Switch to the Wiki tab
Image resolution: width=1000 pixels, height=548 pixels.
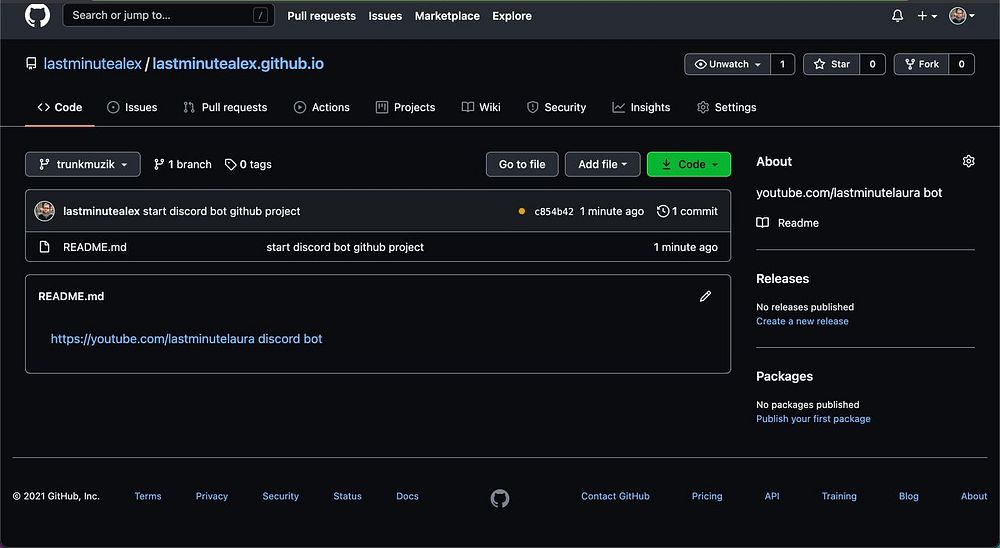(482, 107)
